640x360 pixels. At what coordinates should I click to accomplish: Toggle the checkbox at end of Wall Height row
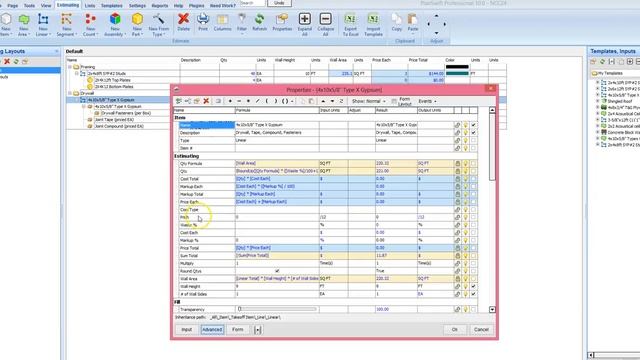click(x=473, y=287)
